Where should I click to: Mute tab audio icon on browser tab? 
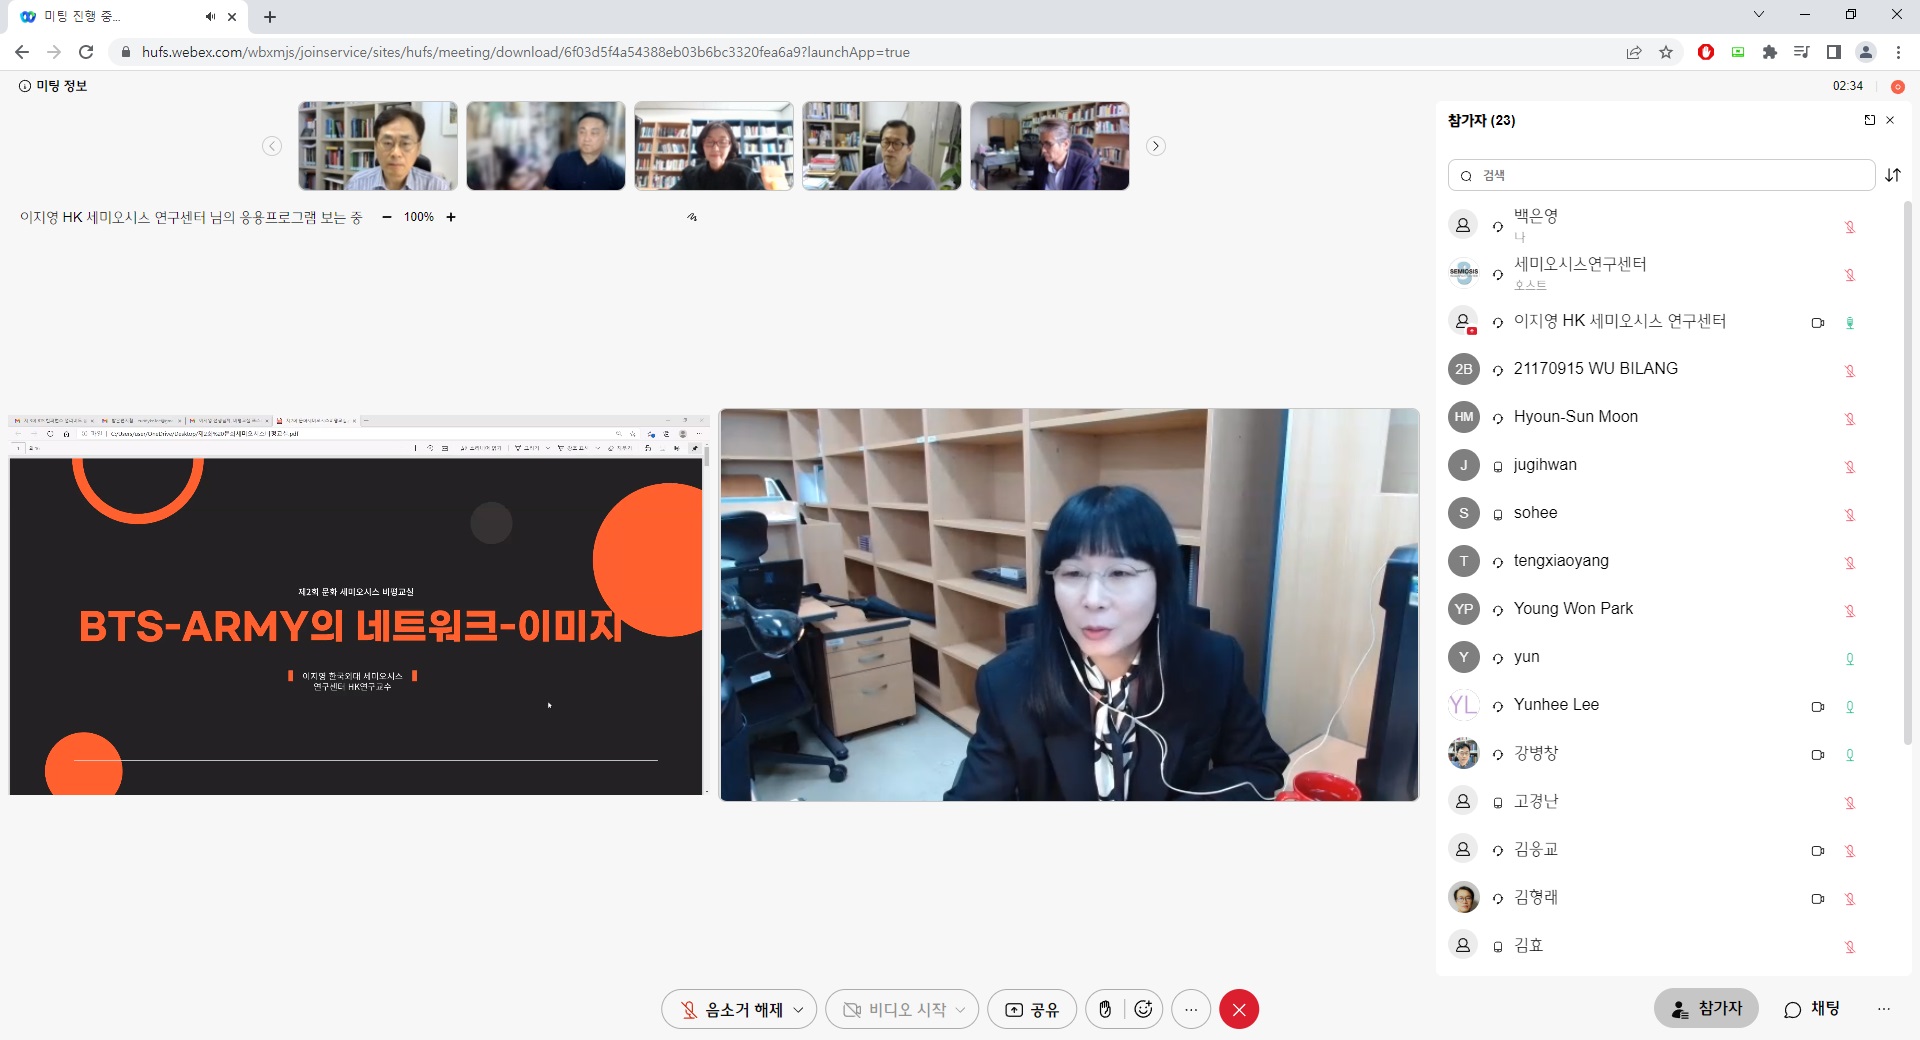click(210, 17)
